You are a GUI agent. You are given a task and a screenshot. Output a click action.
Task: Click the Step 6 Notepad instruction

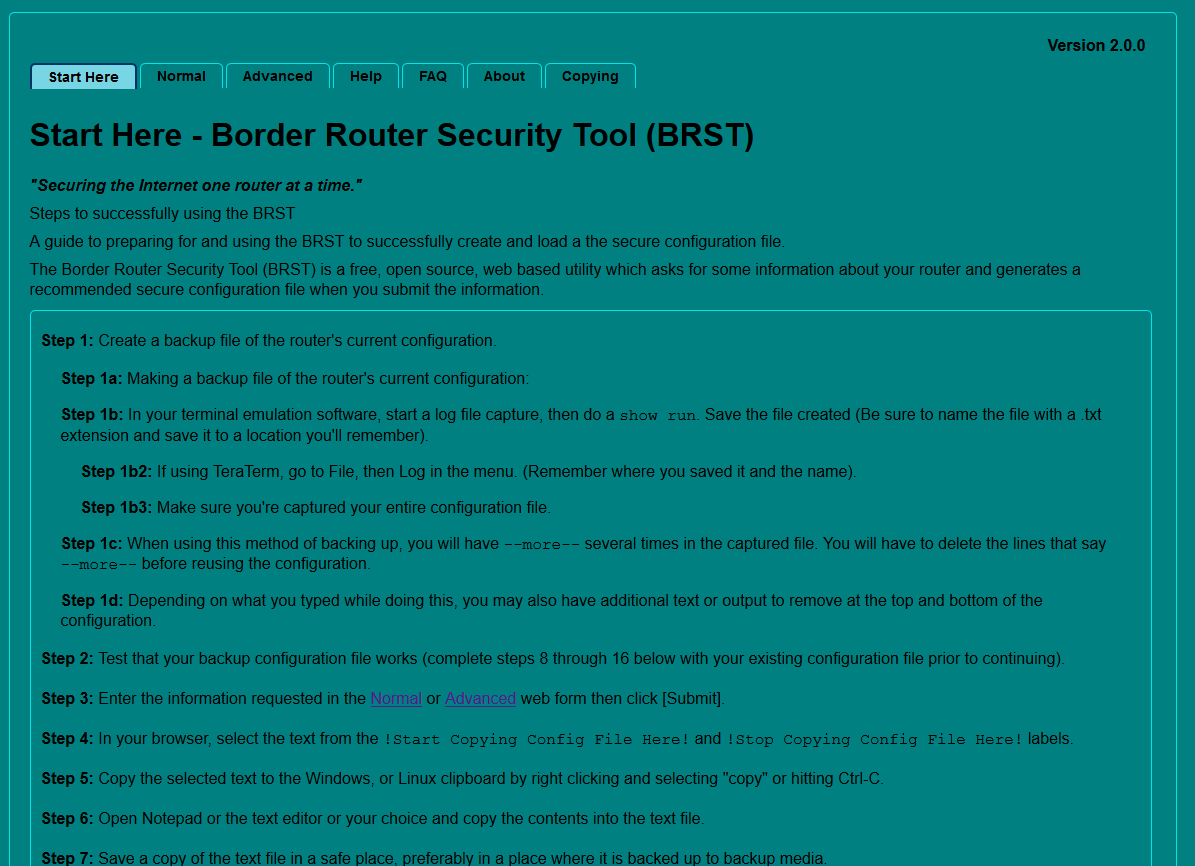(x=400, y=819)
